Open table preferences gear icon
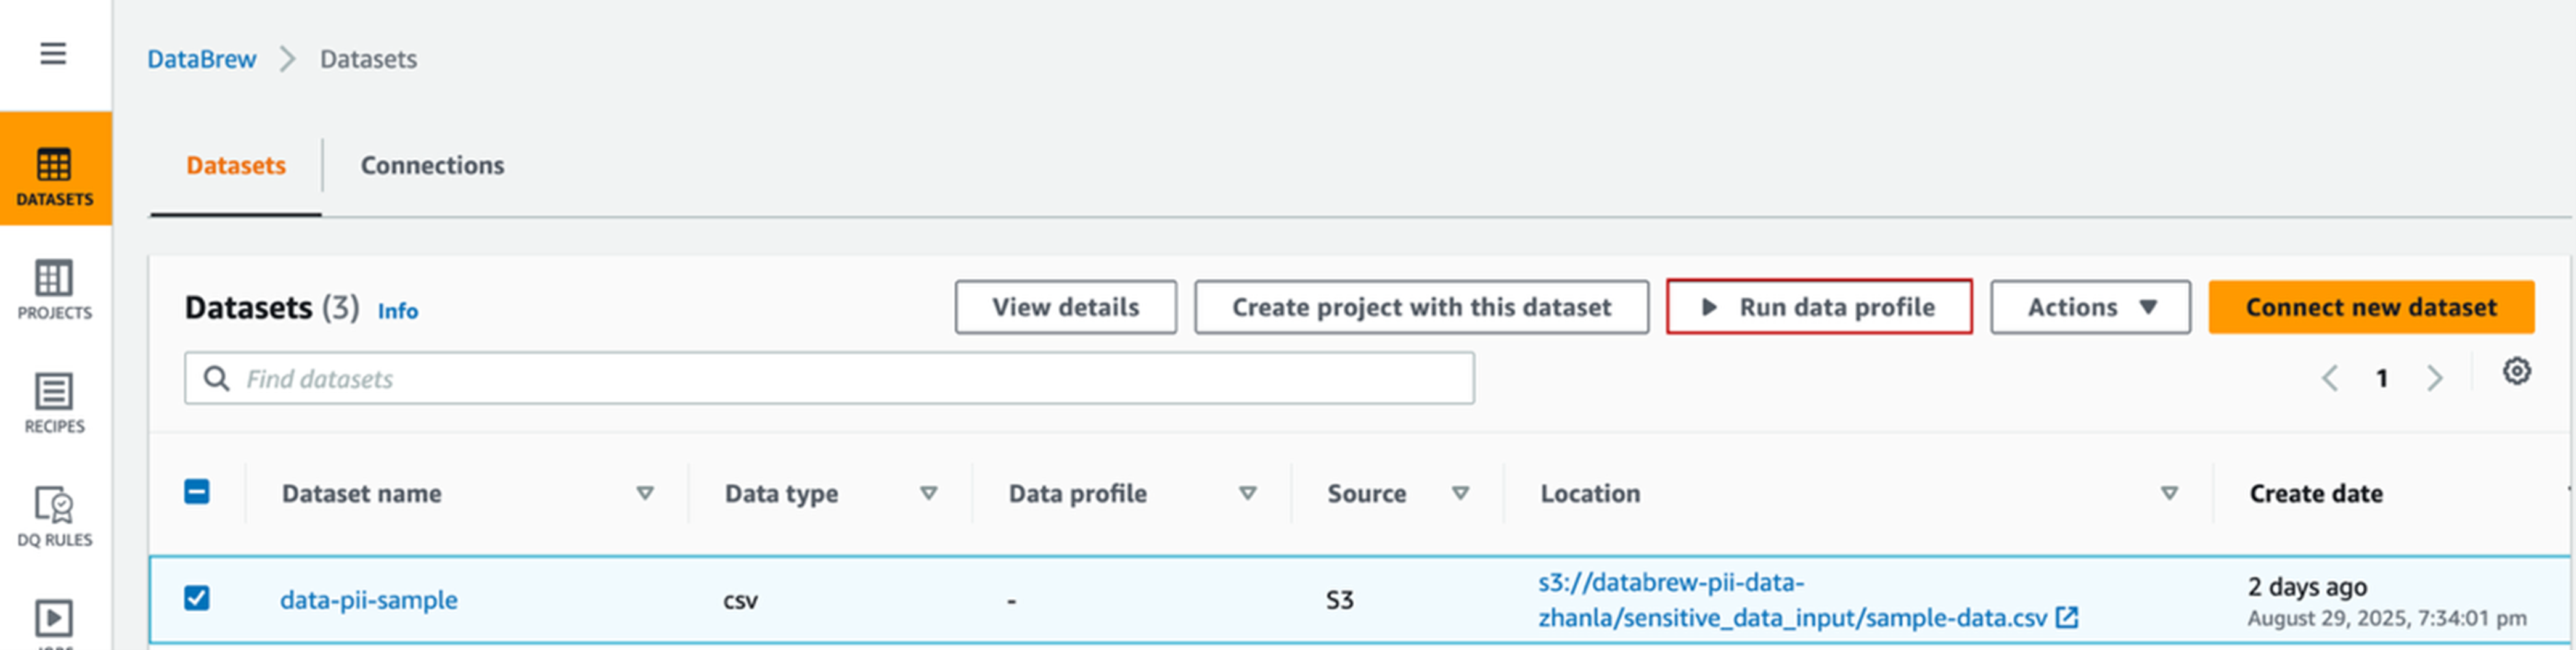The height and width of the screenshot is (650, 2576). pyautogui.click(x=2516, y=372)
